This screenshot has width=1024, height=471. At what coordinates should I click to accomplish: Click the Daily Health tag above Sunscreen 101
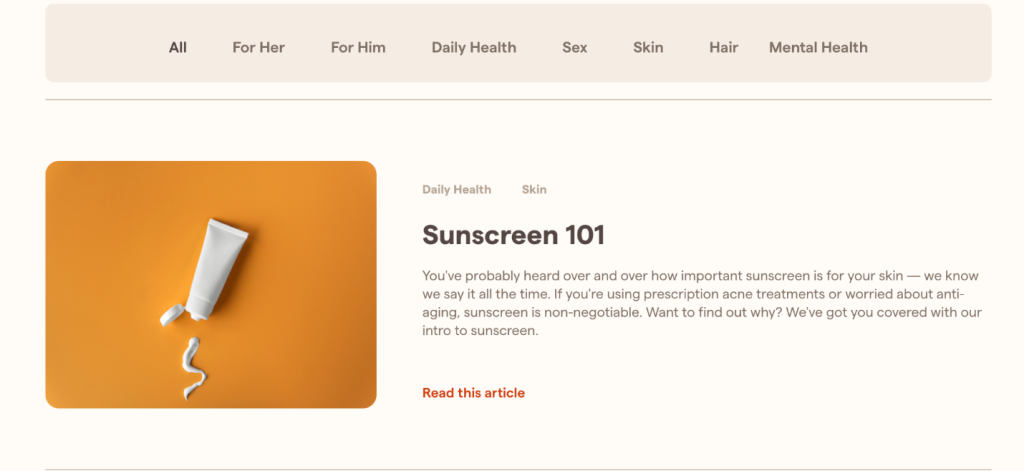456,189
